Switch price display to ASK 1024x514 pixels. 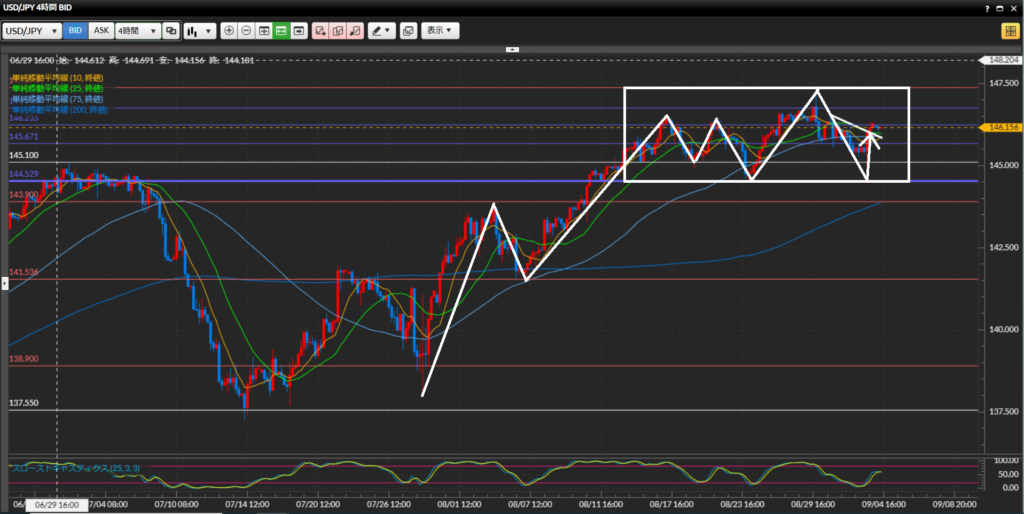click(x=101, y=31)
